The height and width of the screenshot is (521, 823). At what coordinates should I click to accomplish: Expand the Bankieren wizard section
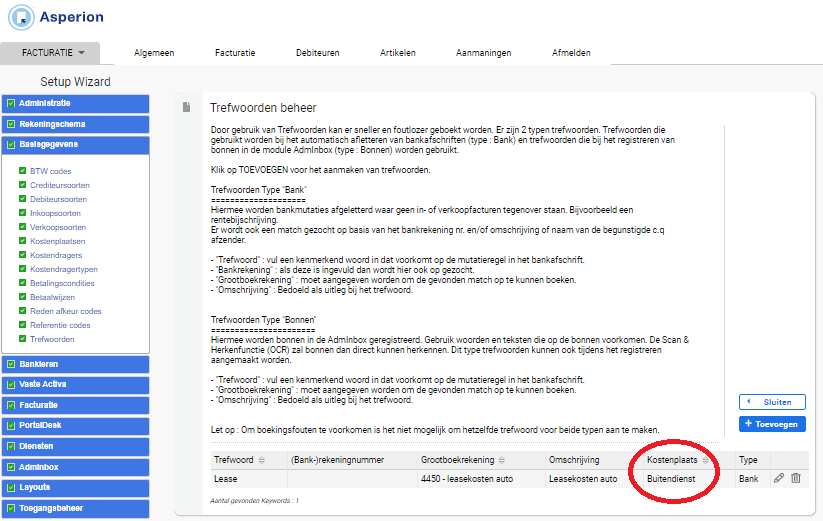click(76, 364)
